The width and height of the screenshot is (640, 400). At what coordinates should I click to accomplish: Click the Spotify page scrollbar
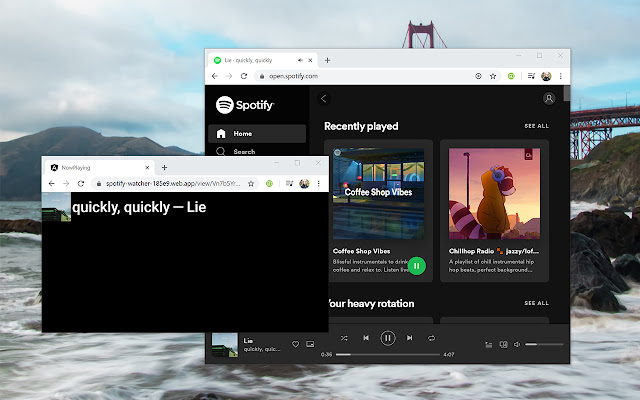567,93
